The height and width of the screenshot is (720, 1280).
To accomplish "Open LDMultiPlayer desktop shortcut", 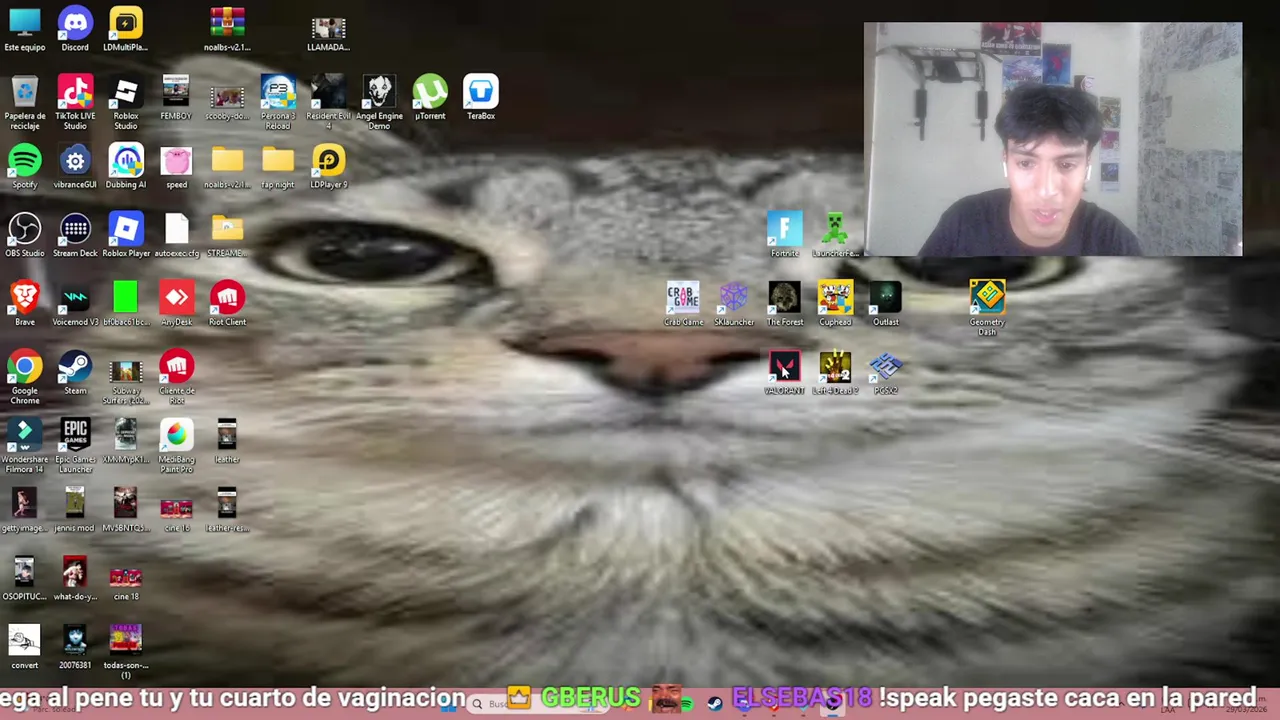I will (x=126, y=28).
